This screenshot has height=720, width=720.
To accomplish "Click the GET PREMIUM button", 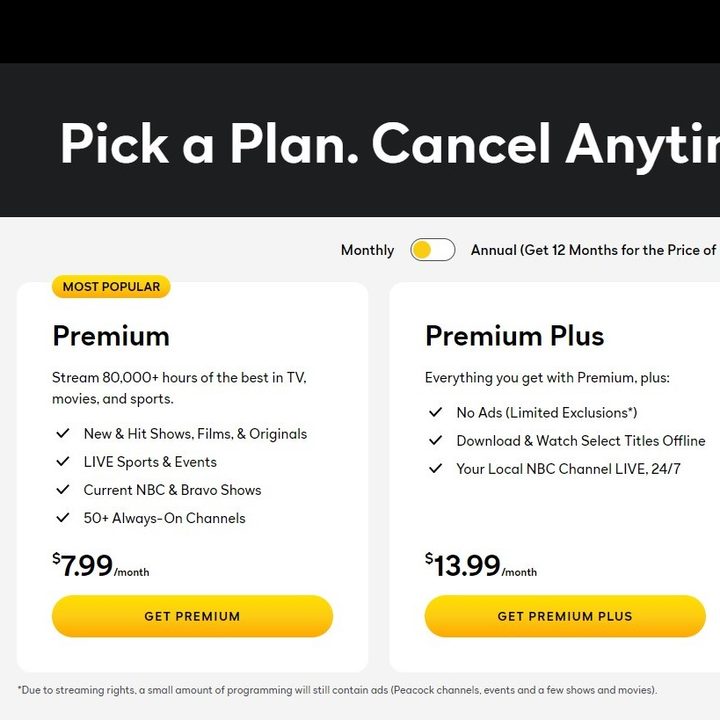I will [192, 616].
